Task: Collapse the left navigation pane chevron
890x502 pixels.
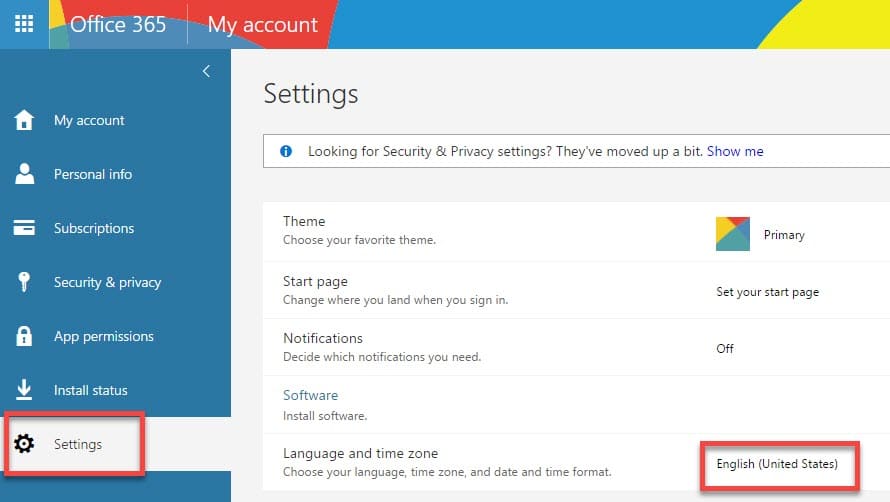Action: (206, 71)
